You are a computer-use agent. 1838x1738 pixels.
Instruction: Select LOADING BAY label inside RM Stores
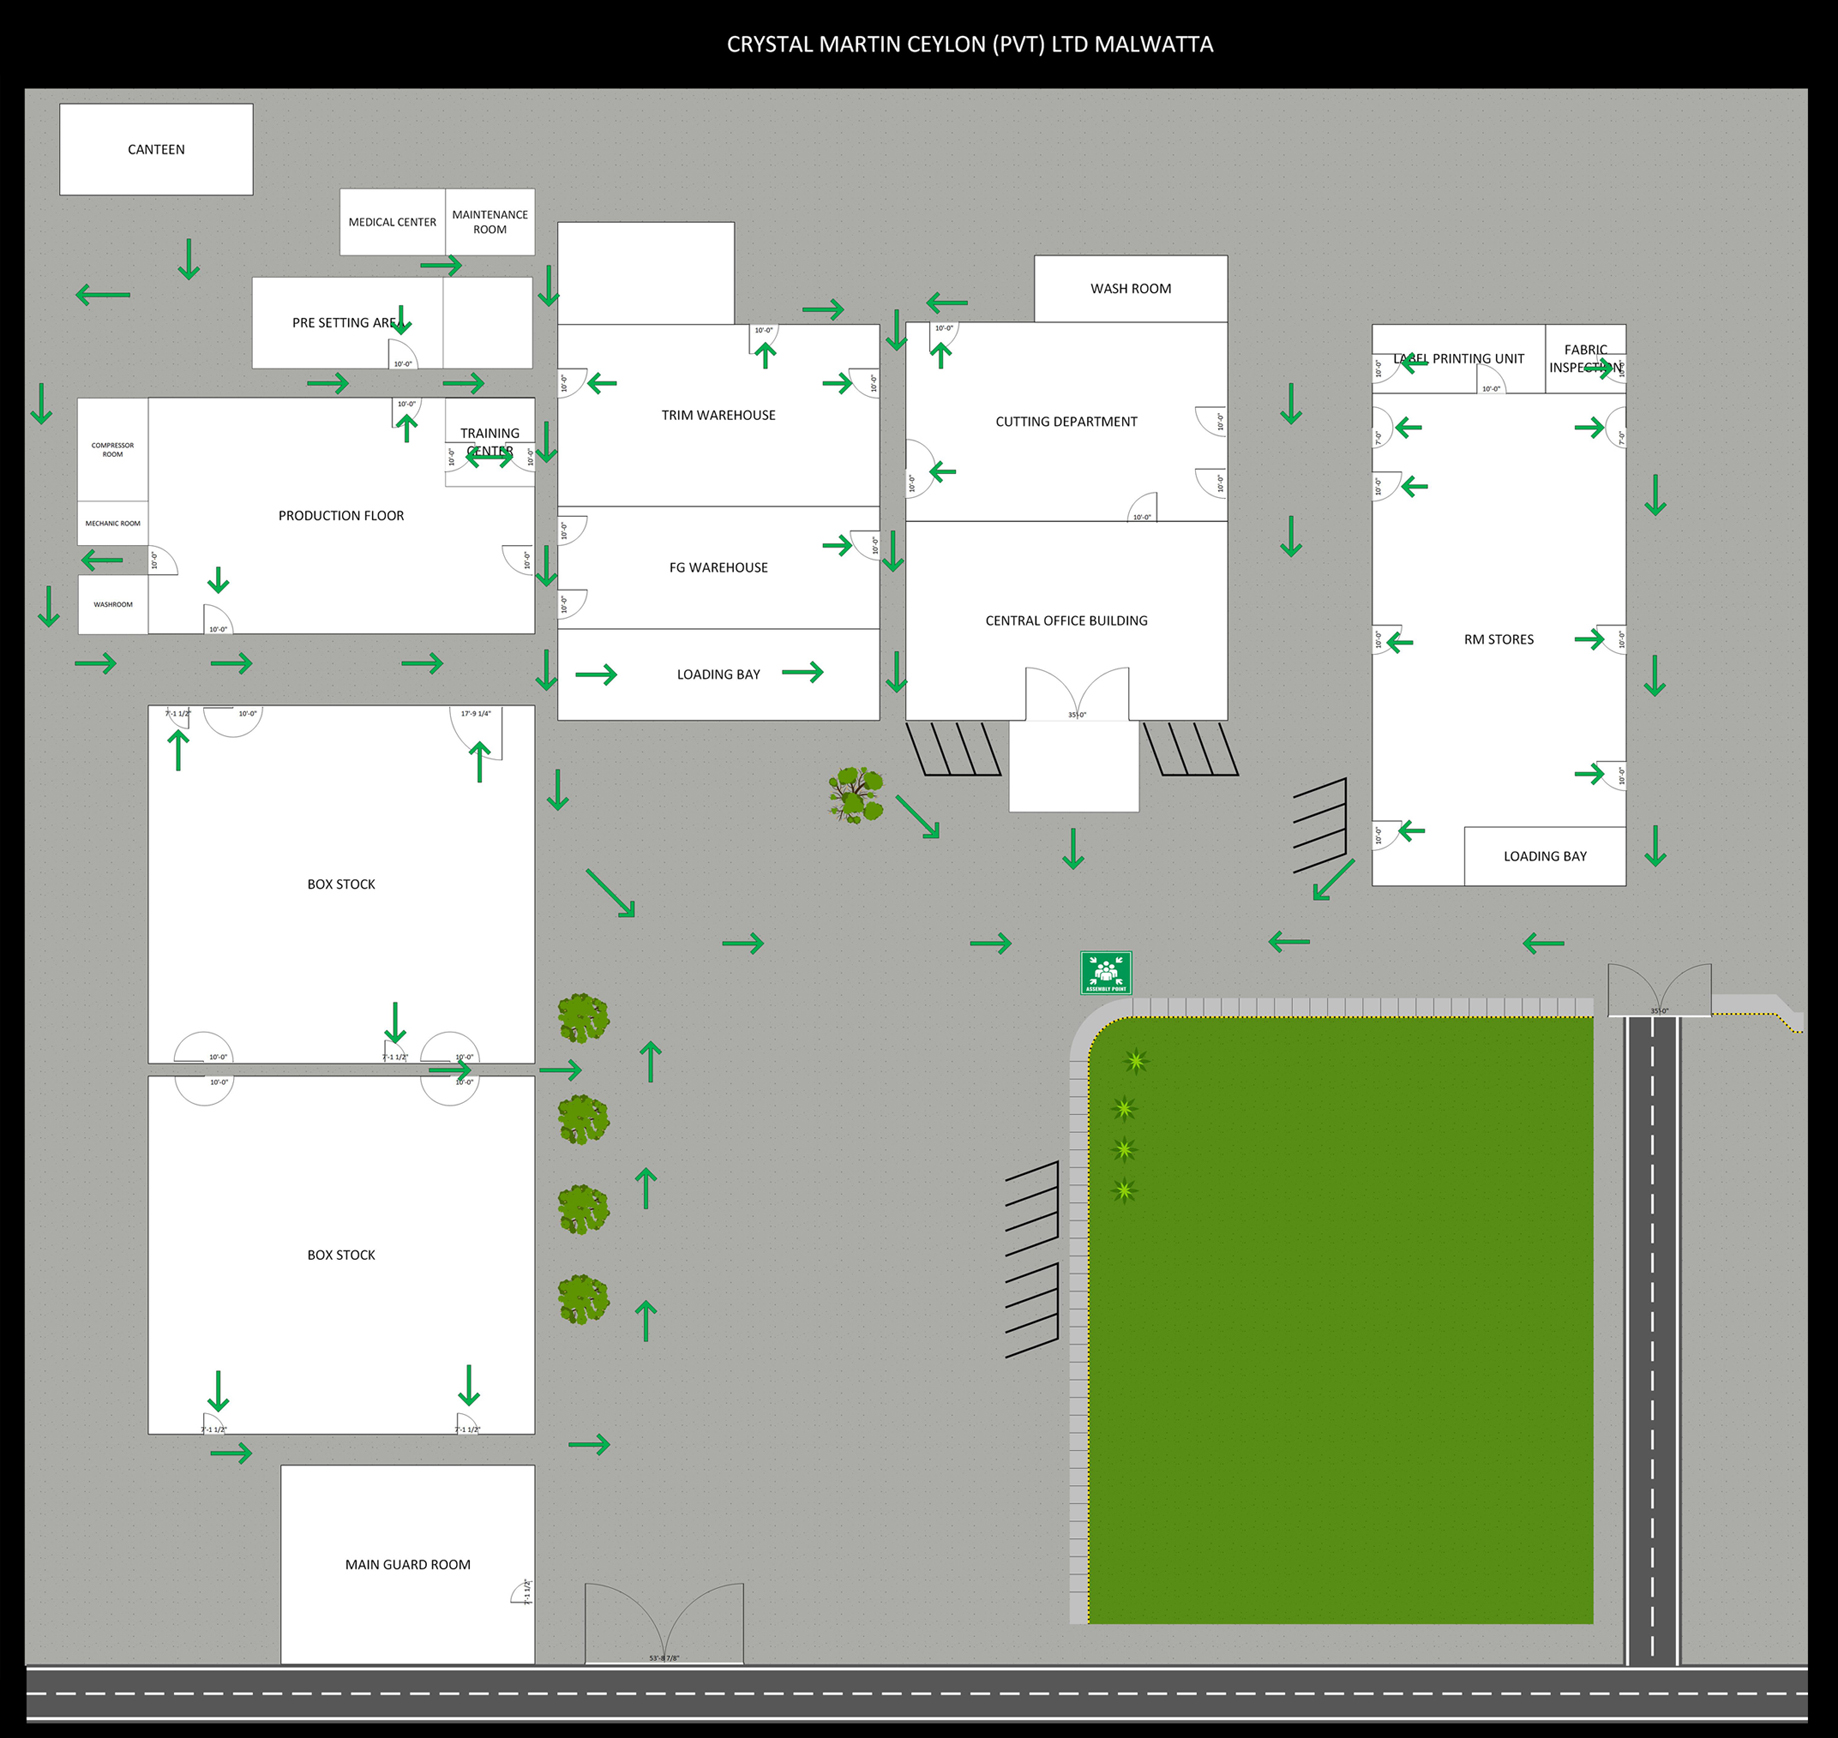coord(1545,856)
